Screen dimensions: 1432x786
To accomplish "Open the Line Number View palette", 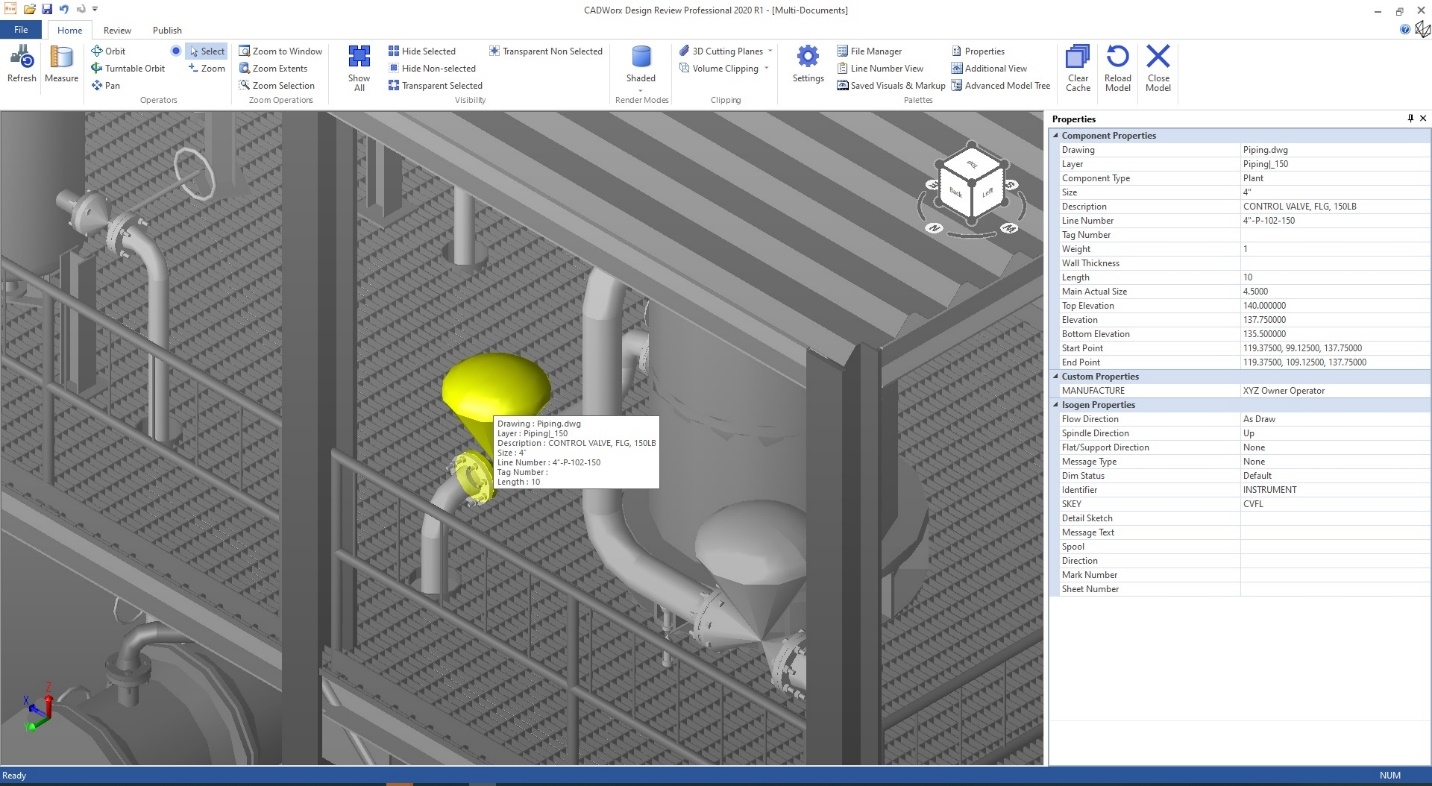I will click(x=880, y=68).
